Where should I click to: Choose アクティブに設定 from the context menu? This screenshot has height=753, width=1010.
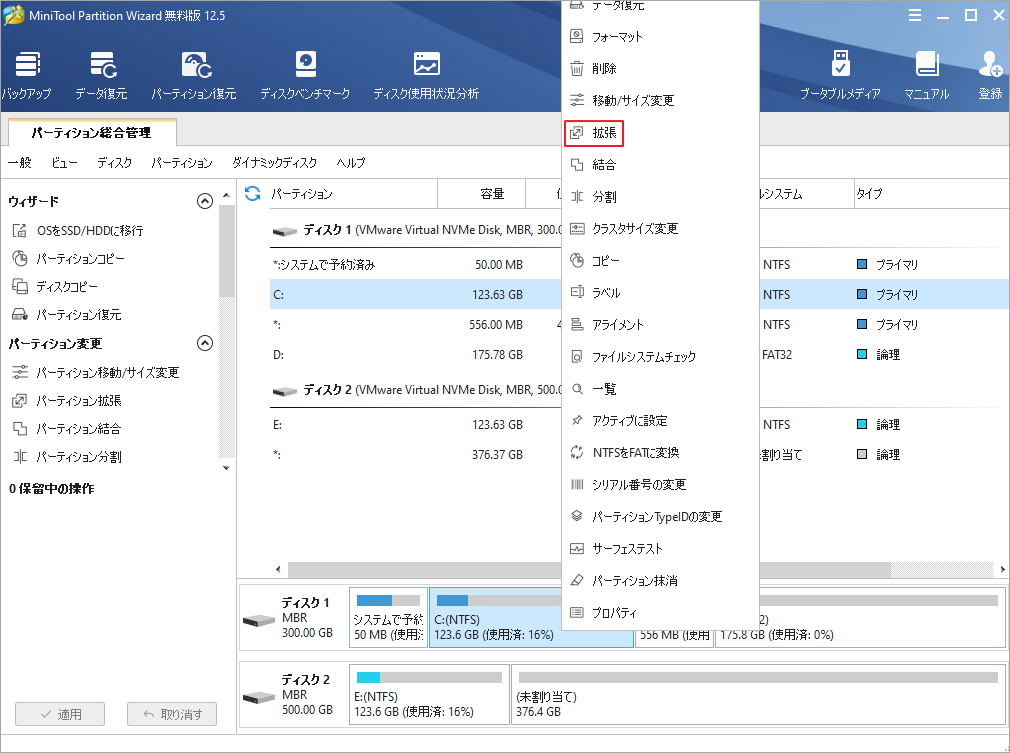coord(660,421)
